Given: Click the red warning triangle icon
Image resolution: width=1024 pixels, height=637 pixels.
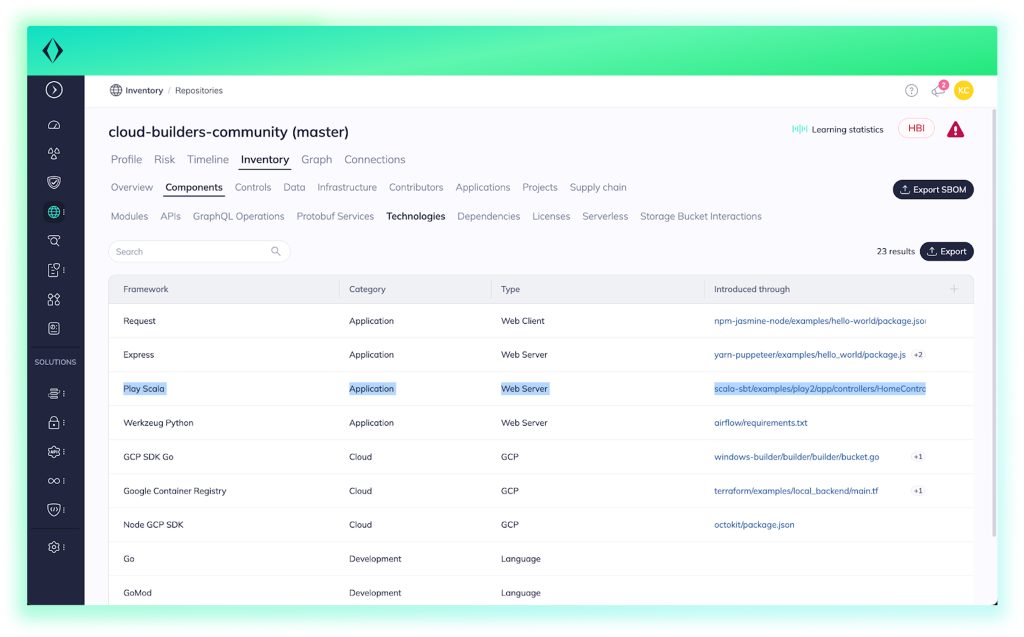Looking at the screenshot, I should pyautogui.click(x=955, y=129).
